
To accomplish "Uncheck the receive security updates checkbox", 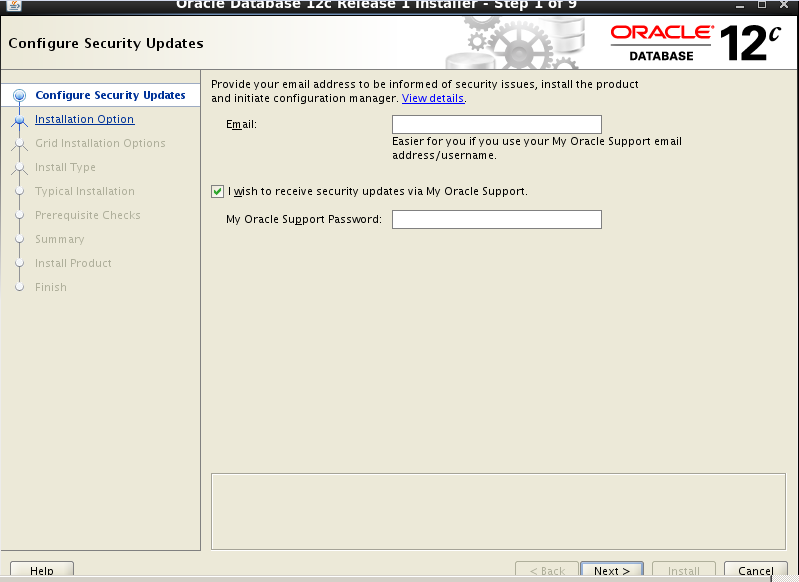I will coord(217,192).
